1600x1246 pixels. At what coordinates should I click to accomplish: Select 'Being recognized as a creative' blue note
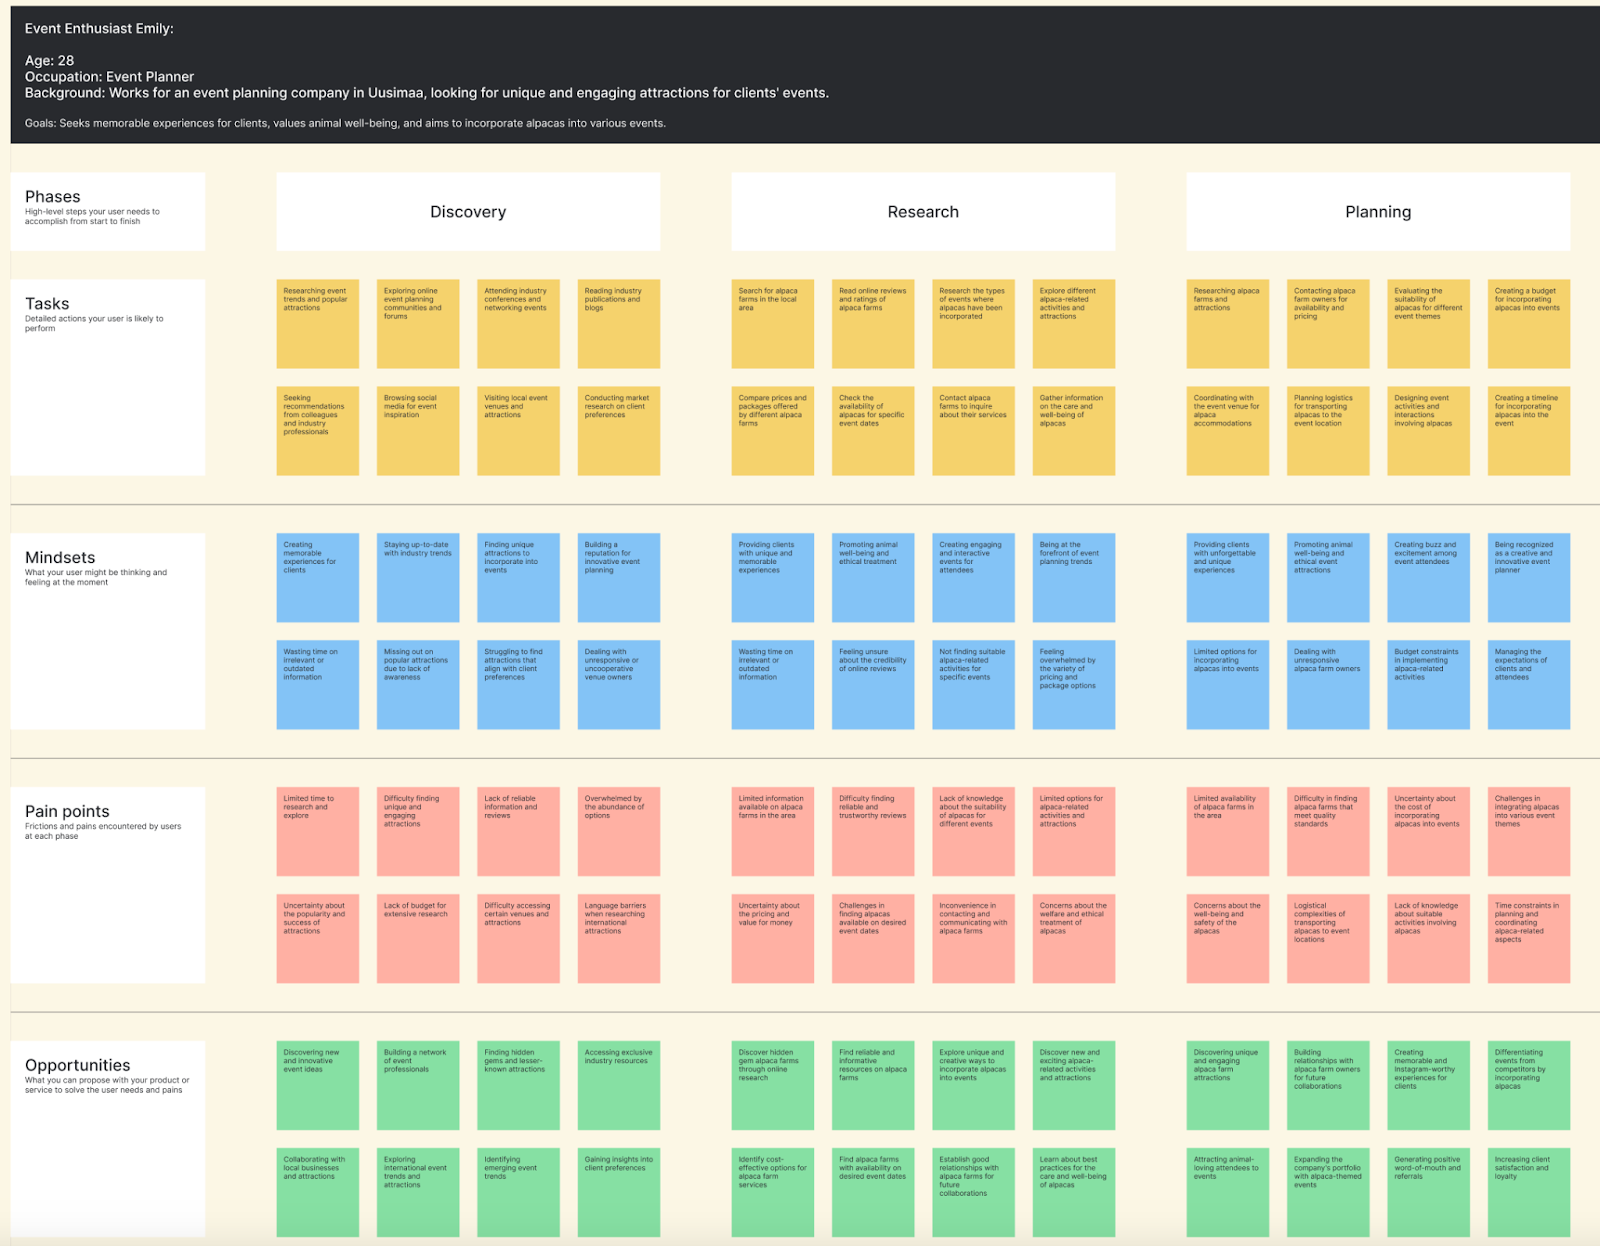pos(1529,577)
